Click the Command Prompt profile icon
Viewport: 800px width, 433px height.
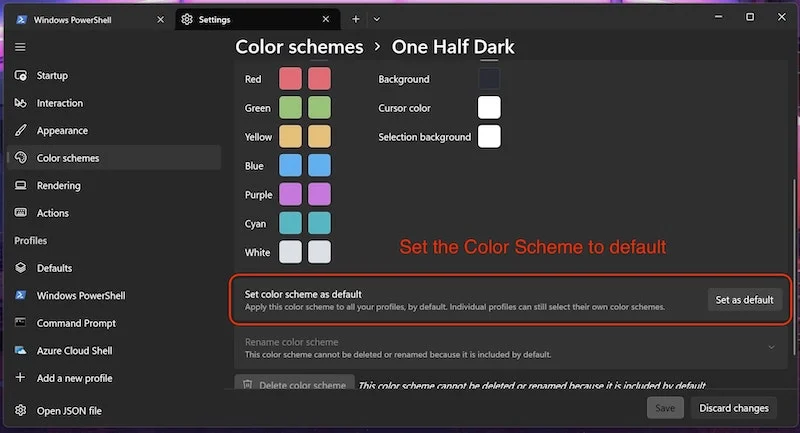pos(20,322)
